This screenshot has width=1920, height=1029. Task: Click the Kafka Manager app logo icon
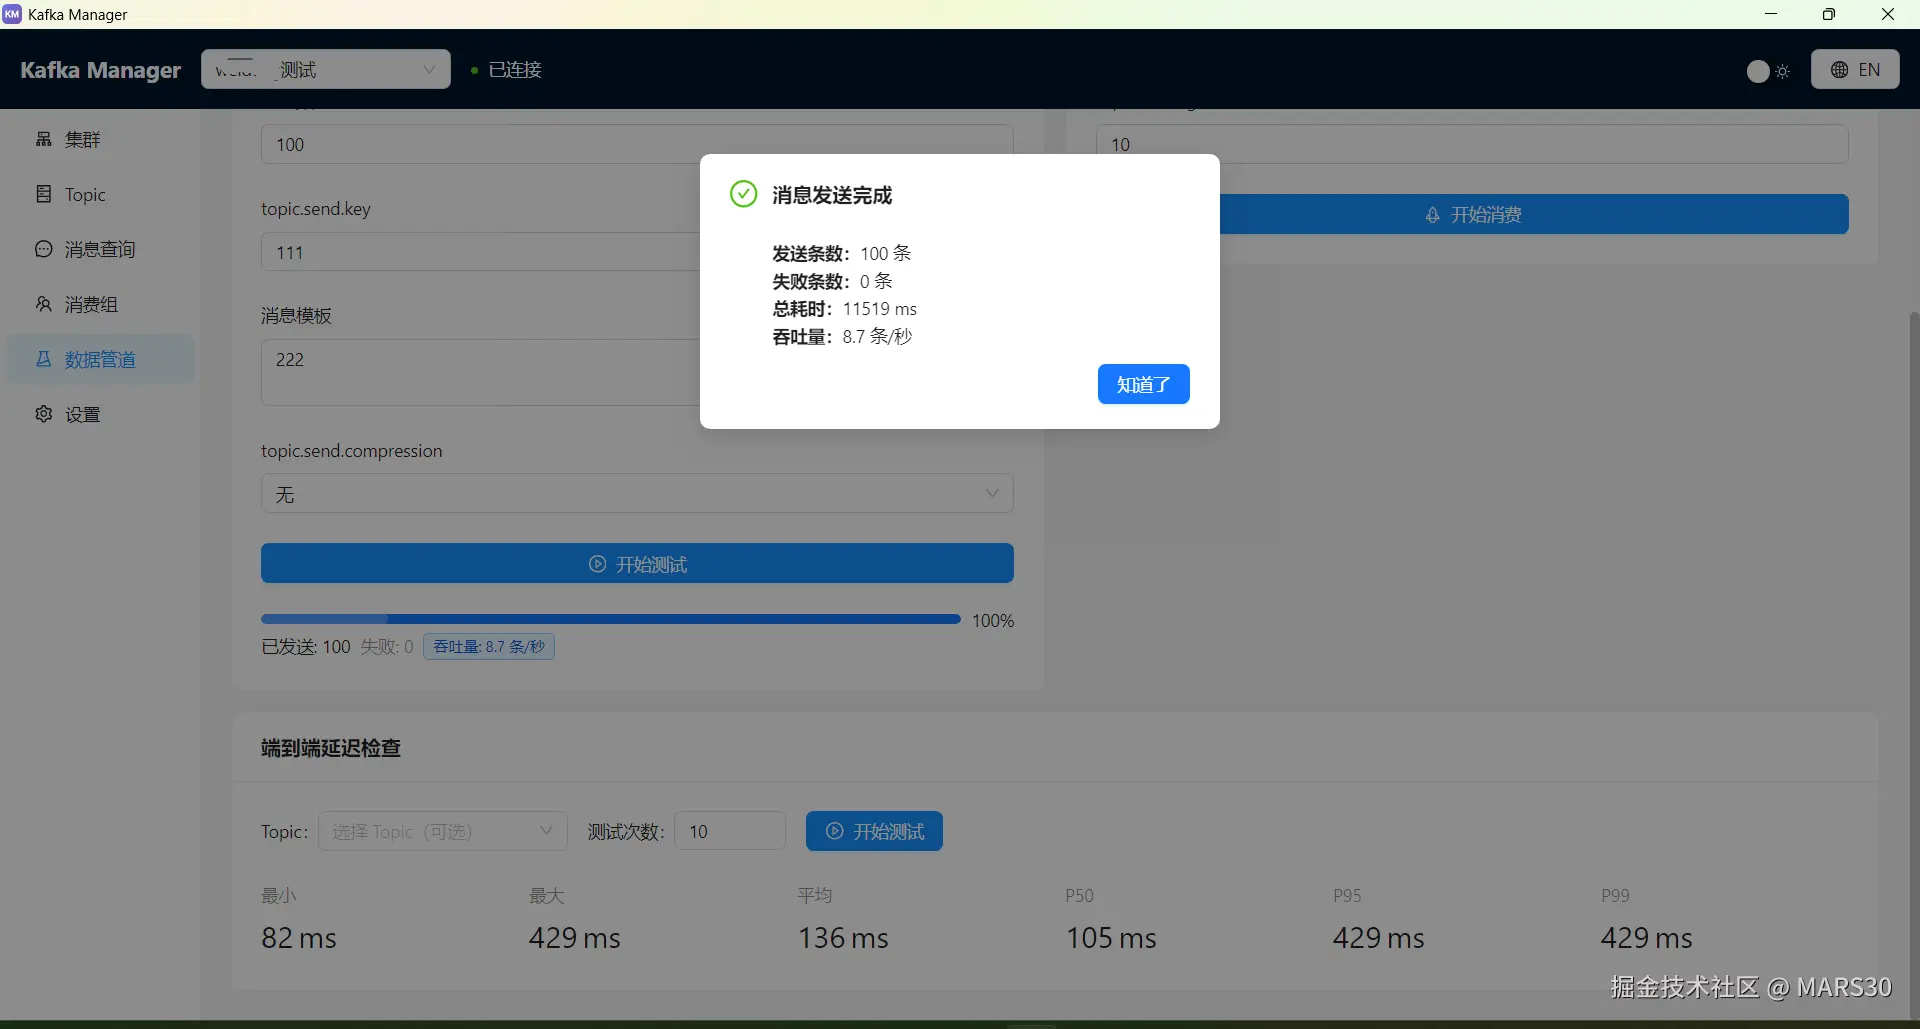click(12, 14)
